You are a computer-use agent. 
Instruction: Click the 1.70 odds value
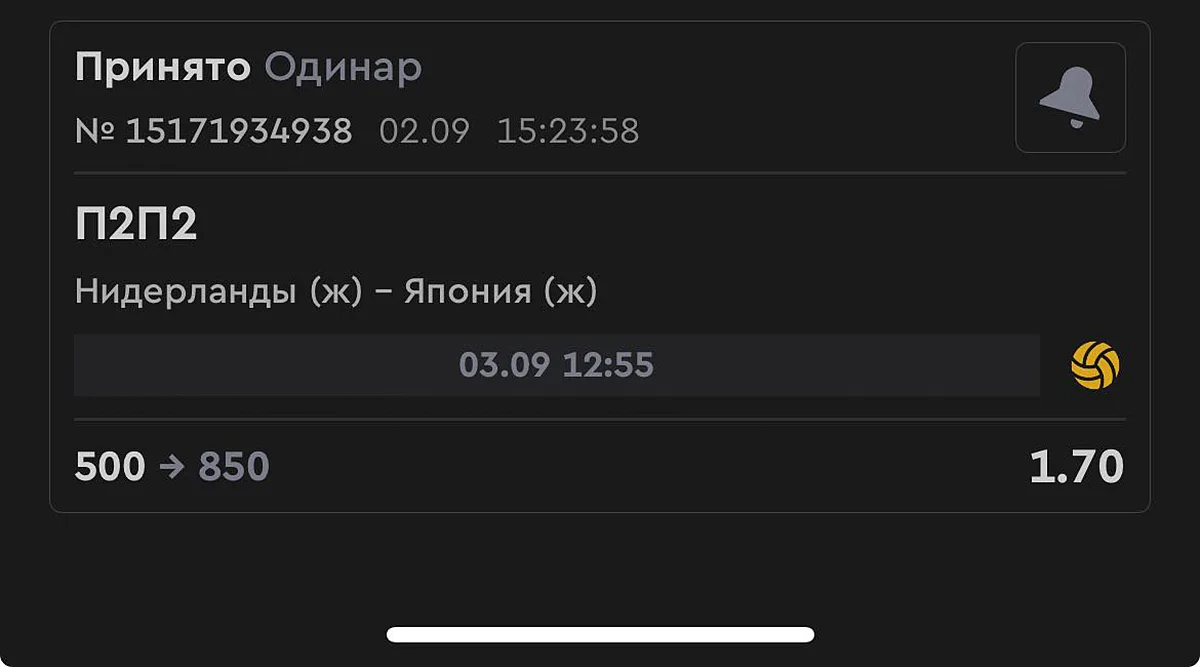(x=1076, y=467)
